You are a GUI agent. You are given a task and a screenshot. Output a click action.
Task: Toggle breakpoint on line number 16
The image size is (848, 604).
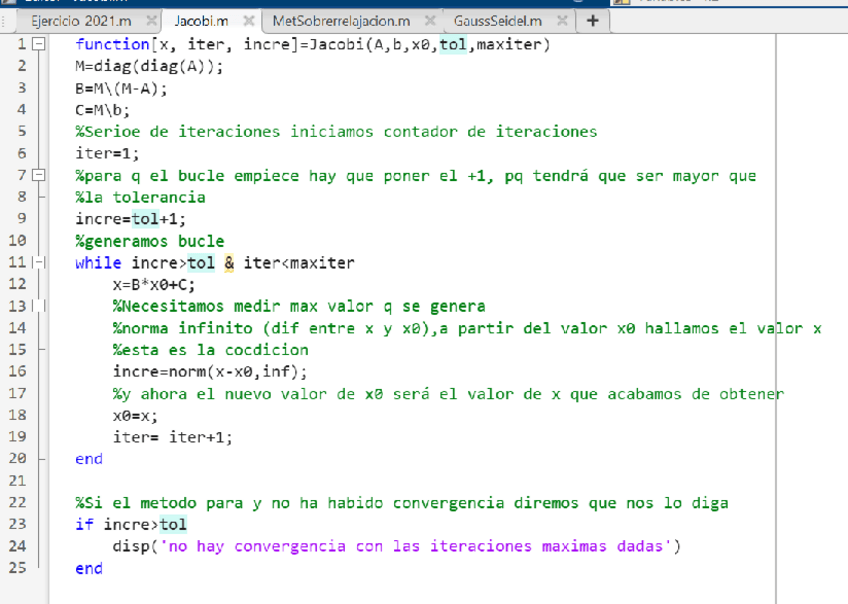(x=19, y=372)
